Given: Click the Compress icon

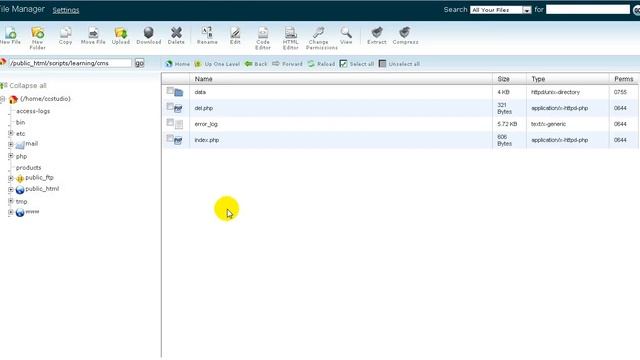Looking at the screenshot, I should [405, 35].
